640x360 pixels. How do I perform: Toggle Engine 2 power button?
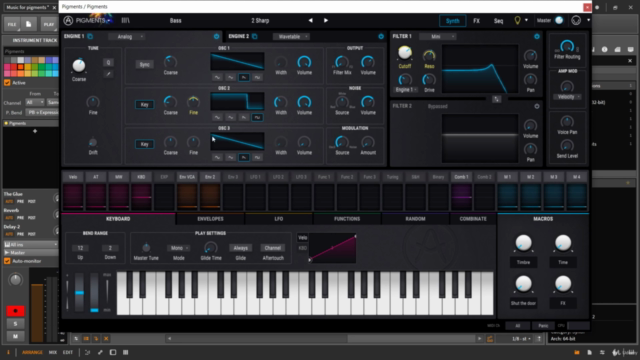point(381,36)
